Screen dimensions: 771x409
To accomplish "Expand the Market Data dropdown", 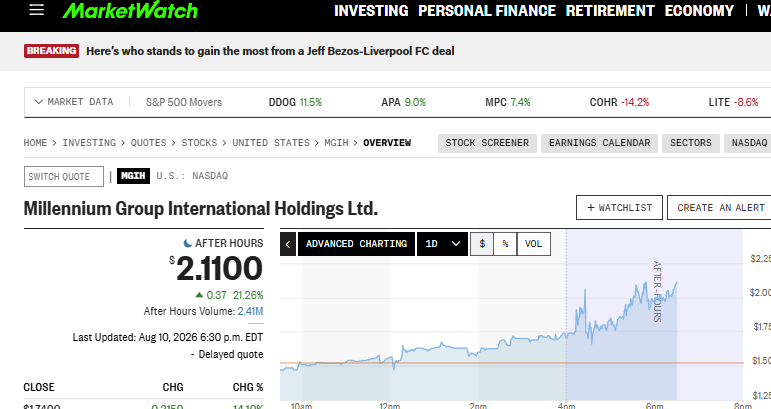I will tap(74, 102).
